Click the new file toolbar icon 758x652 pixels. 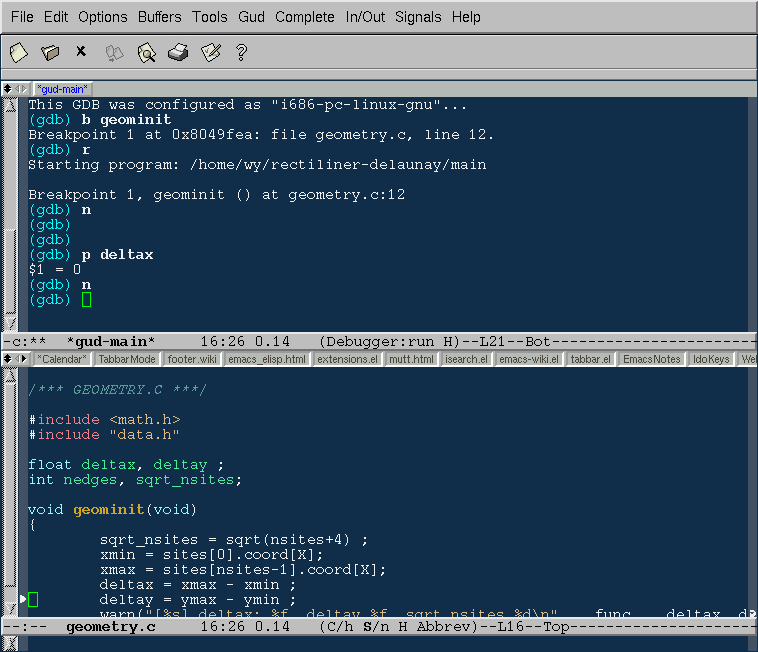(x=18, y=52)
